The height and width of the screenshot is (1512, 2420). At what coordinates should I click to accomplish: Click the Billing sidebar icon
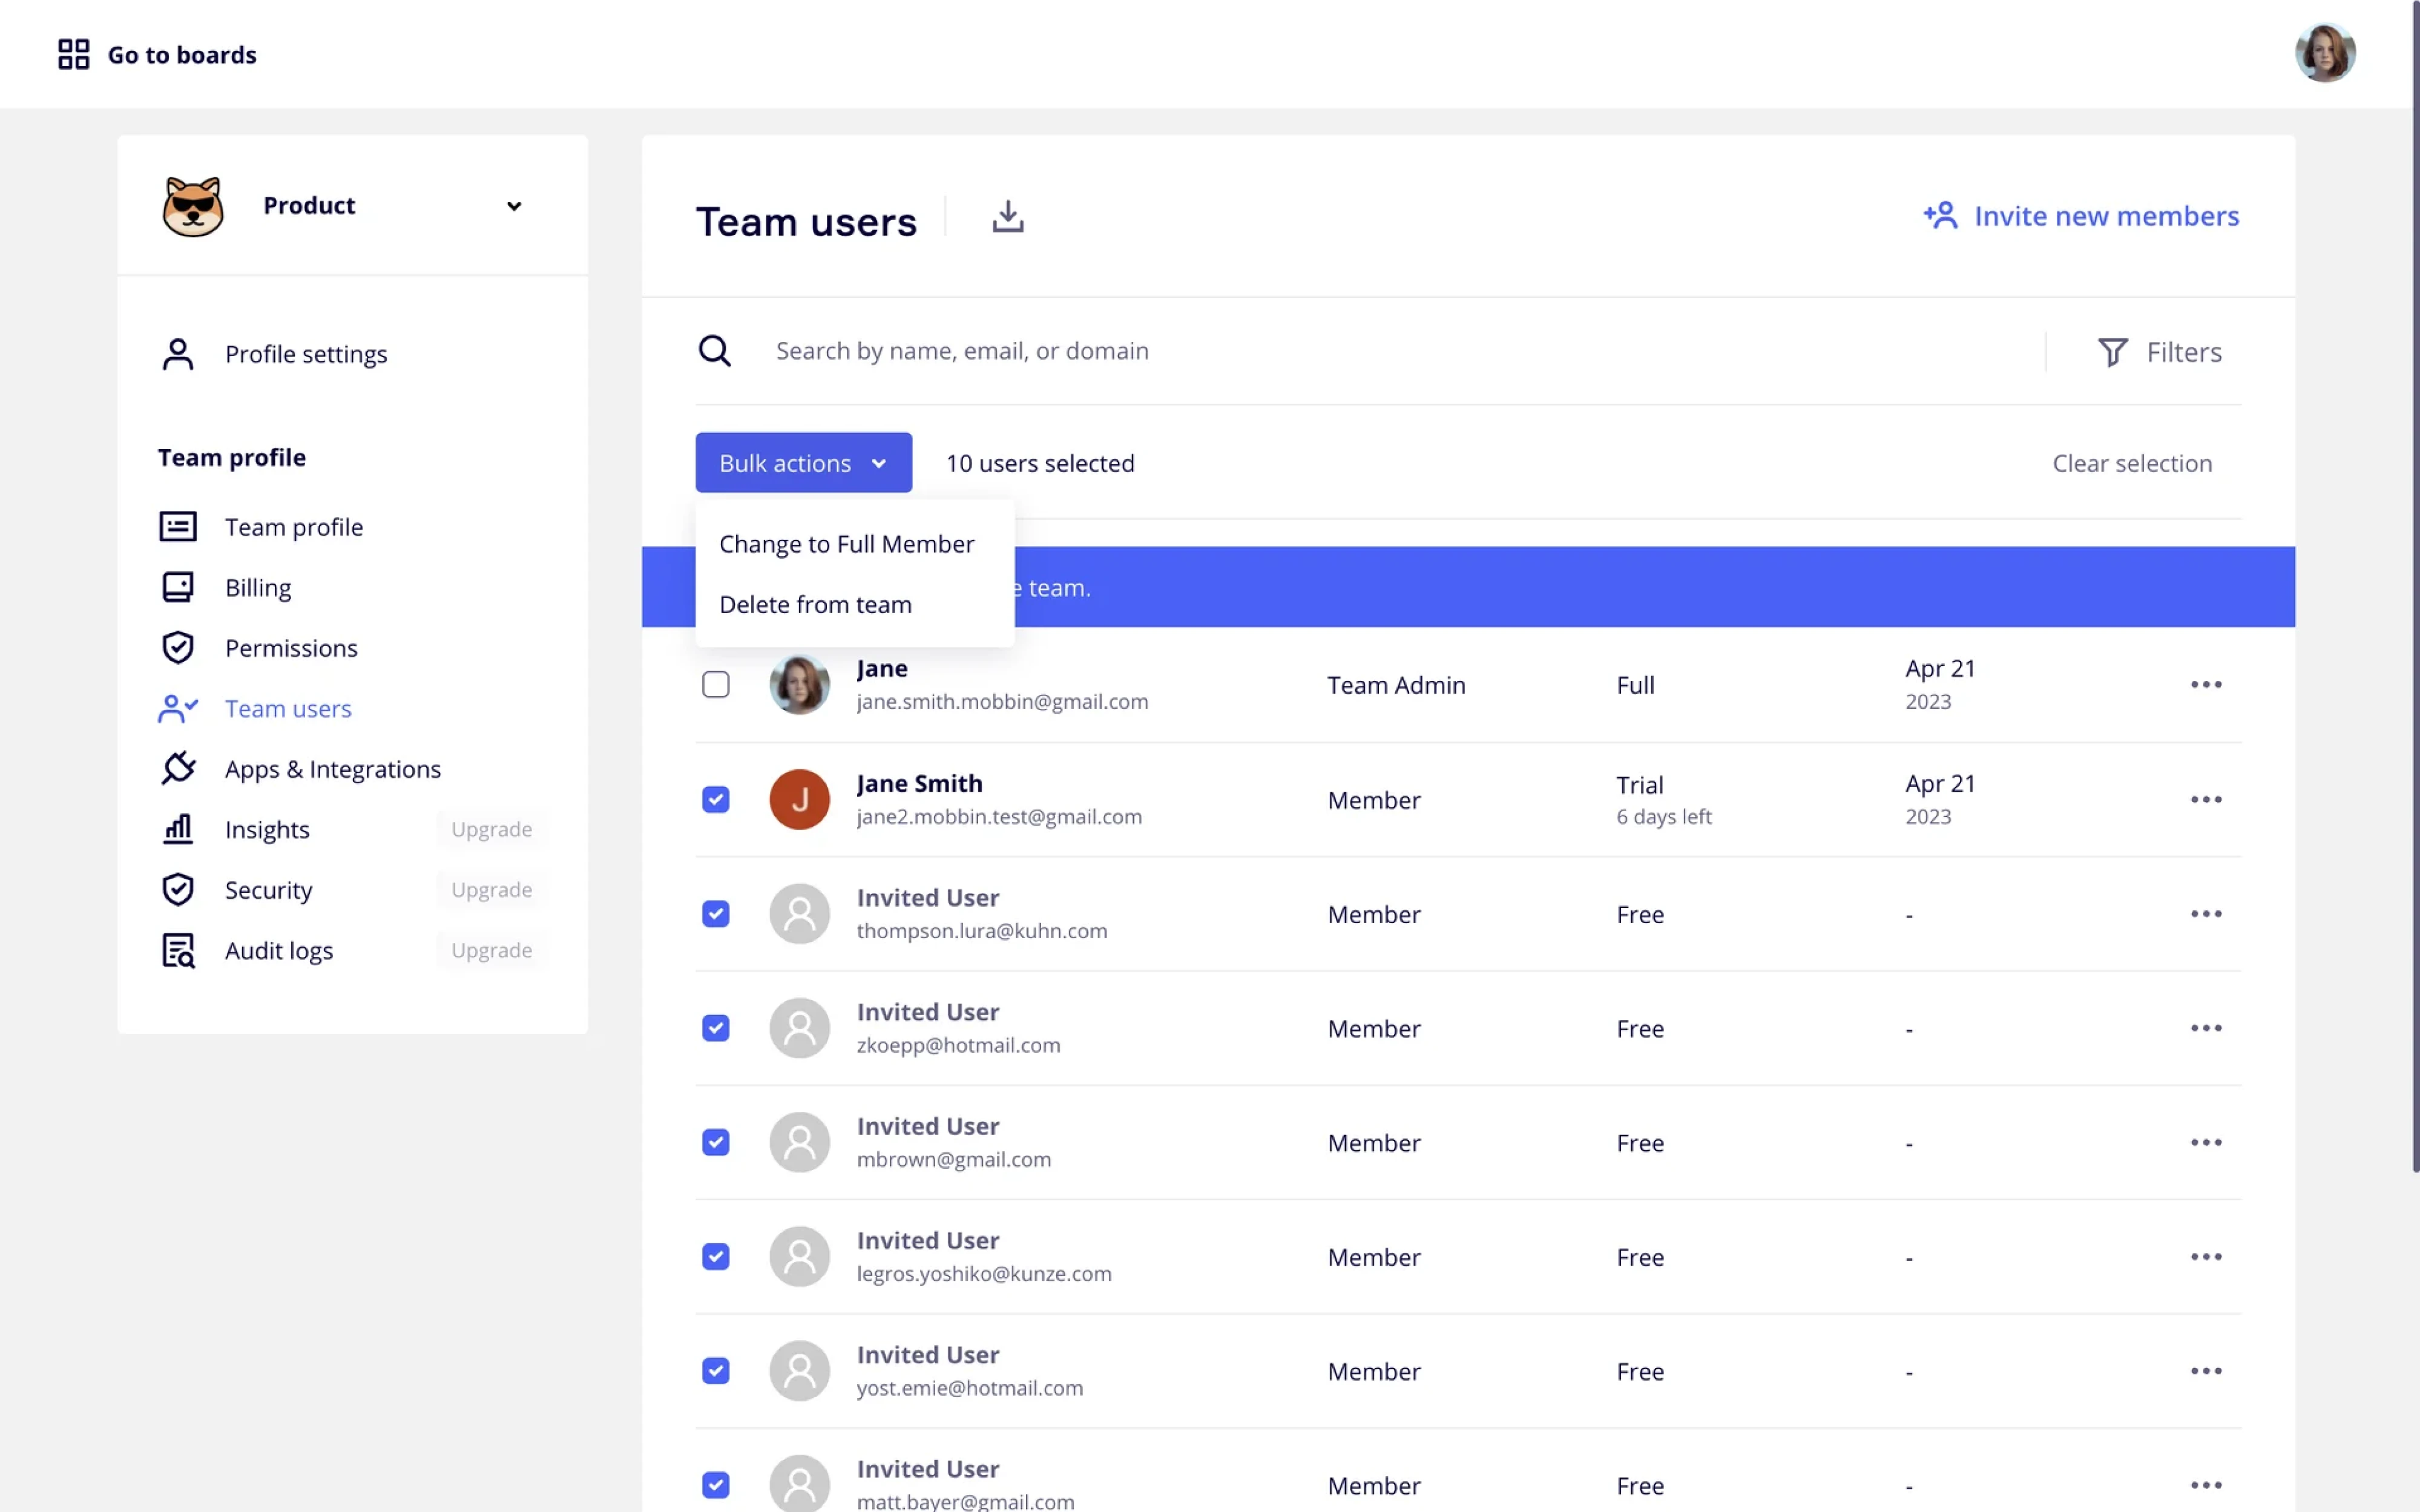point(178,587)
